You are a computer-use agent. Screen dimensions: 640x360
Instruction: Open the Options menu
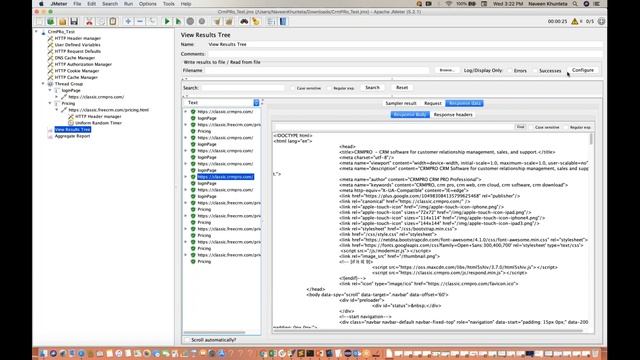(x=147, y=4)
